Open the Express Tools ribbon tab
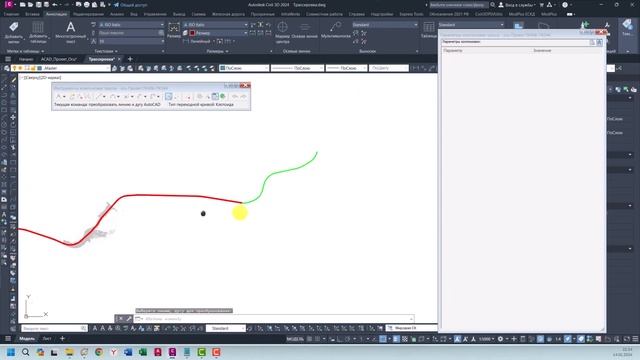Image resolution: width=640 pixels, height=360 pixels. click(x=411, y=14)
